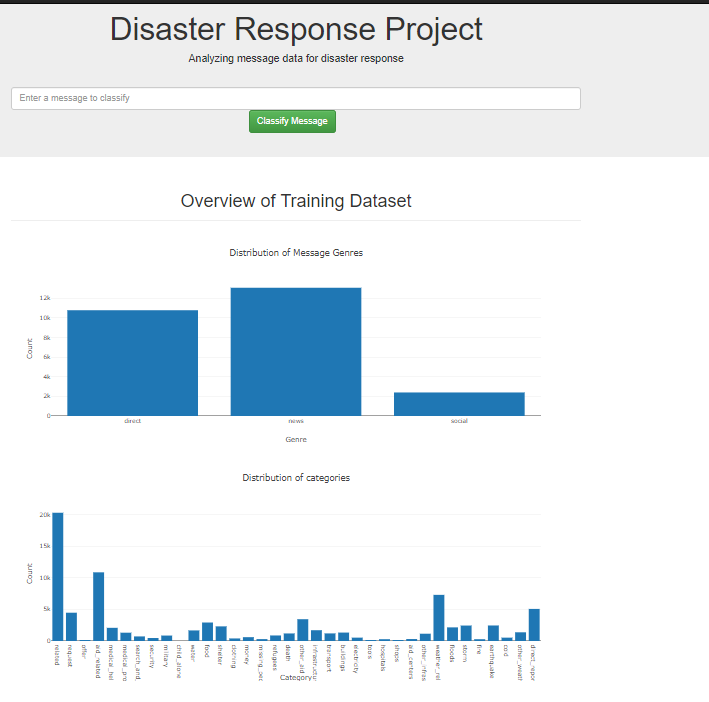Click the 'aid_centers' category axis label
This screenshot has width=709, height=702.
(411, 662)
